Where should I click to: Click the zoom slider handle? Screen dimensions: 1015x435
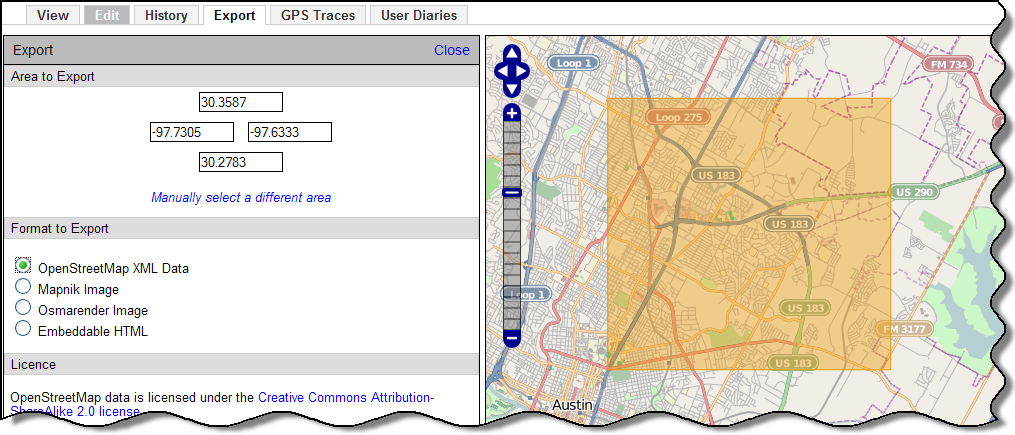click(x=511, y=192)
